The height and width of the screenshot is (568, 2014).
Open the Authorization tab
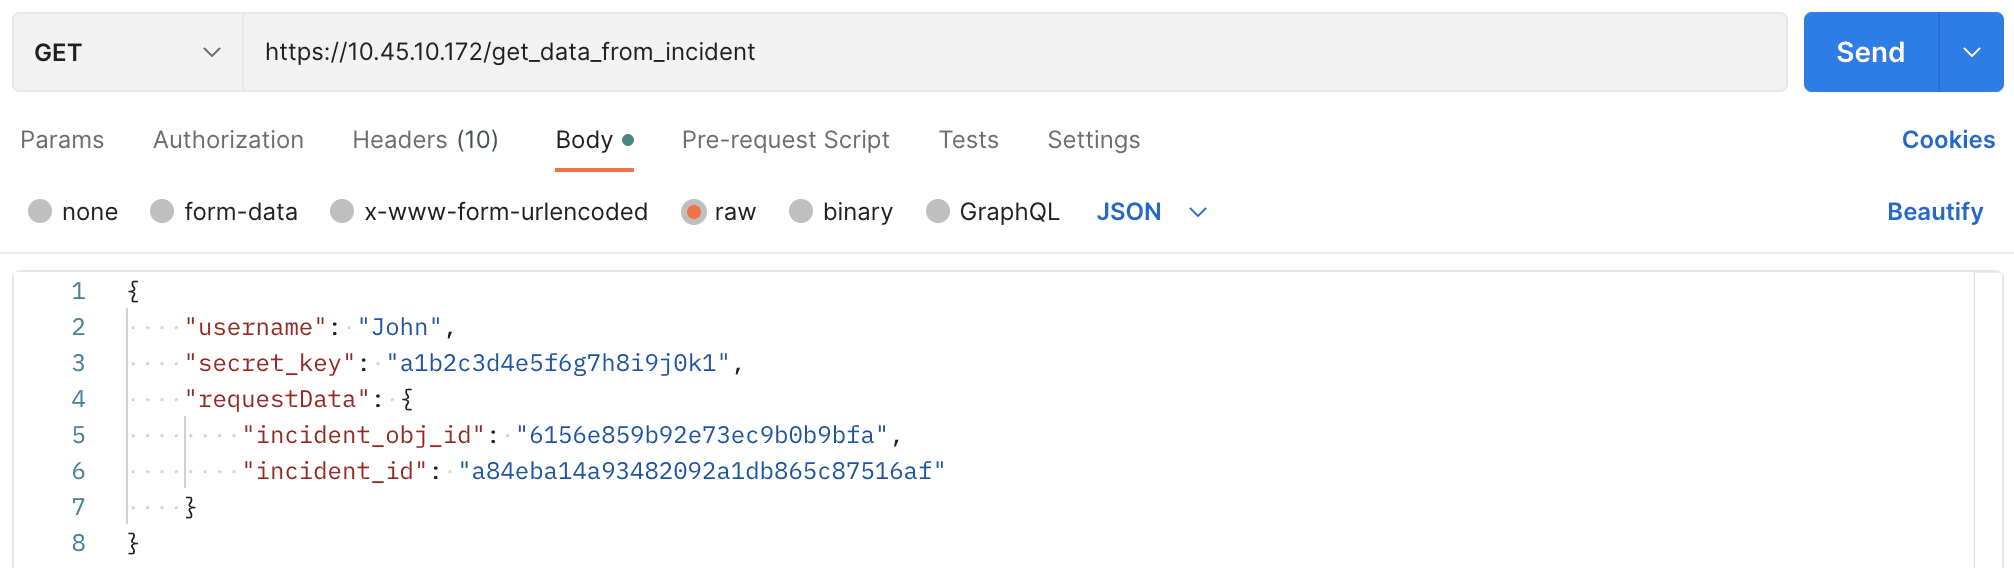(228, 140)
